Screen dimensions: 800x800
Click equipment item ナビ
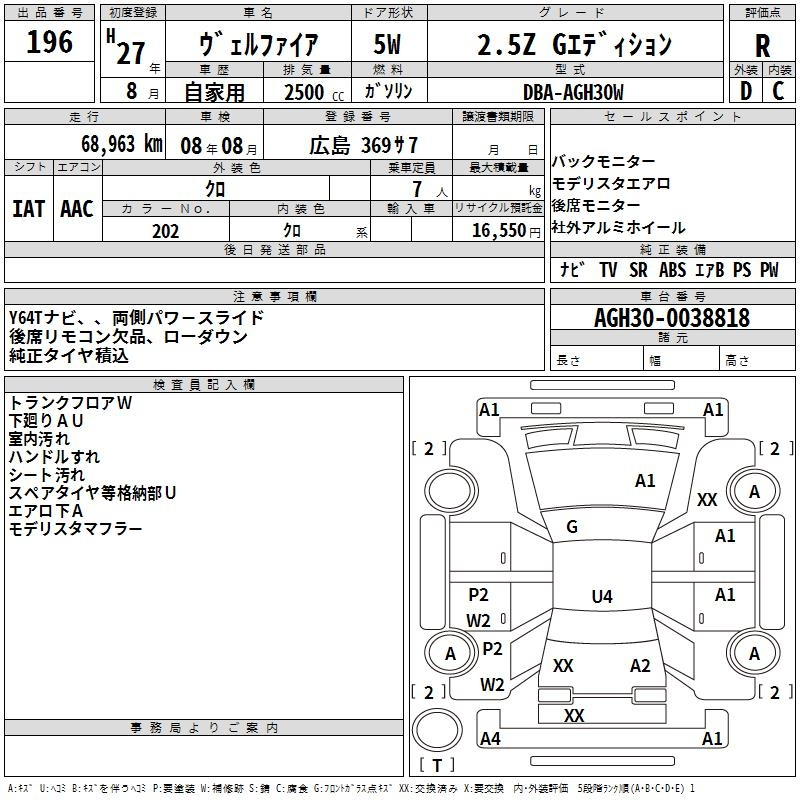(x=572, y=269)
